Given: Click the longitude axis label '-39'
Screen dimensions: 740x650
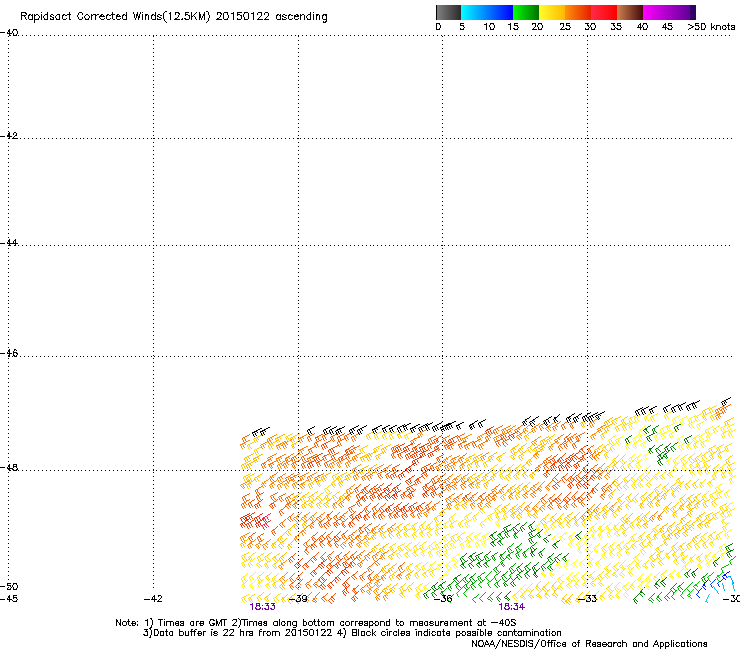Looking at the screenshot, I should (x=298, y=599).
